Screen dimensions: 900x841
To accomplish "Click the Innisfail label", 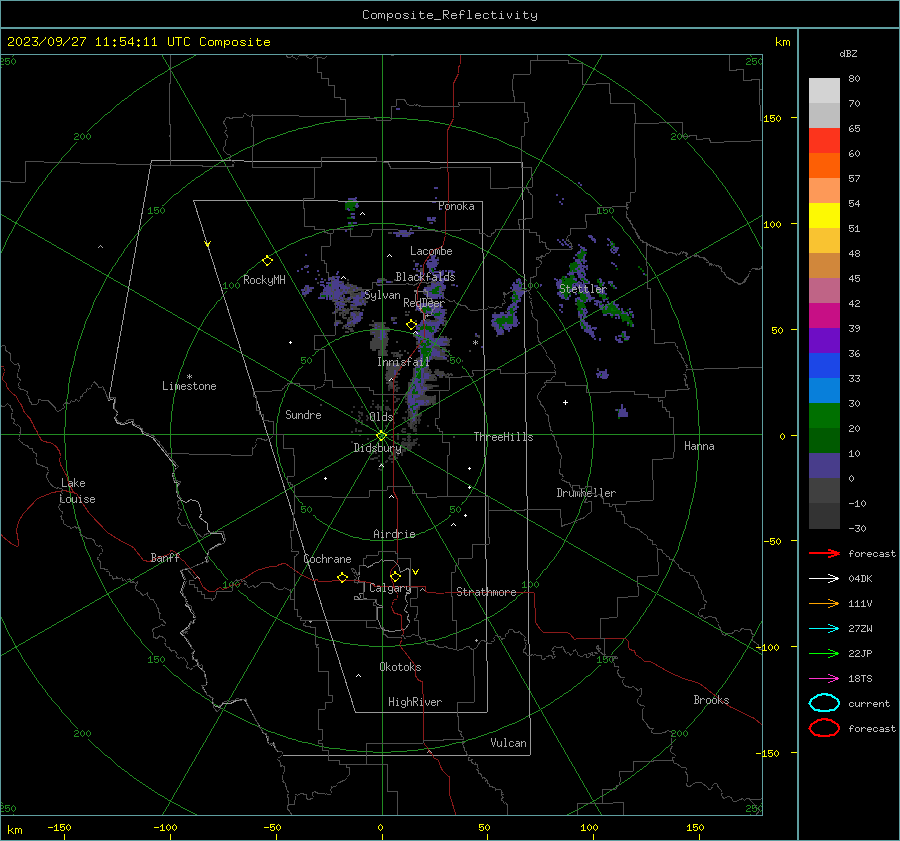I will pos(403,362).
